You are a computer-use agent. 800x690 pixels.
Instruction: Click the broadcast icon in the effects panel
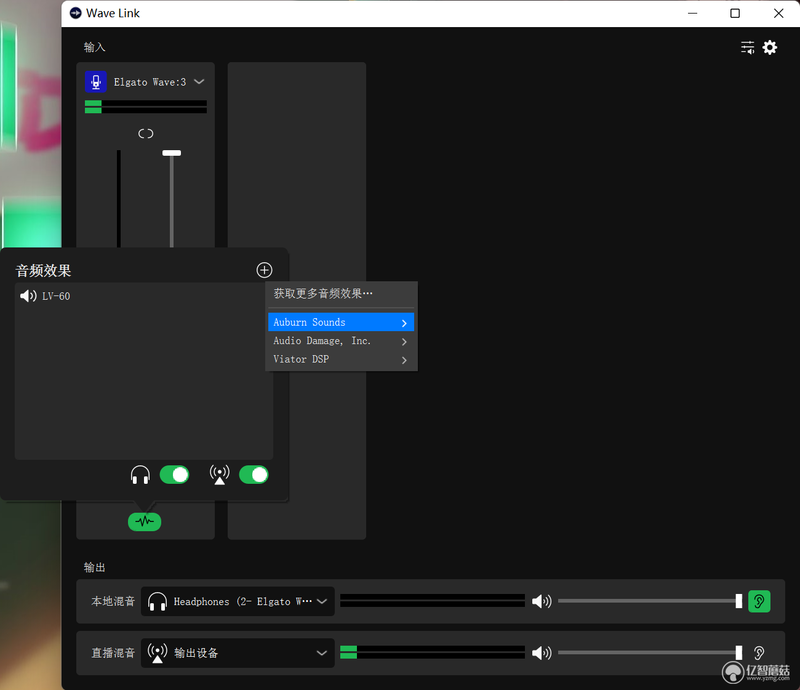point(219,475)
